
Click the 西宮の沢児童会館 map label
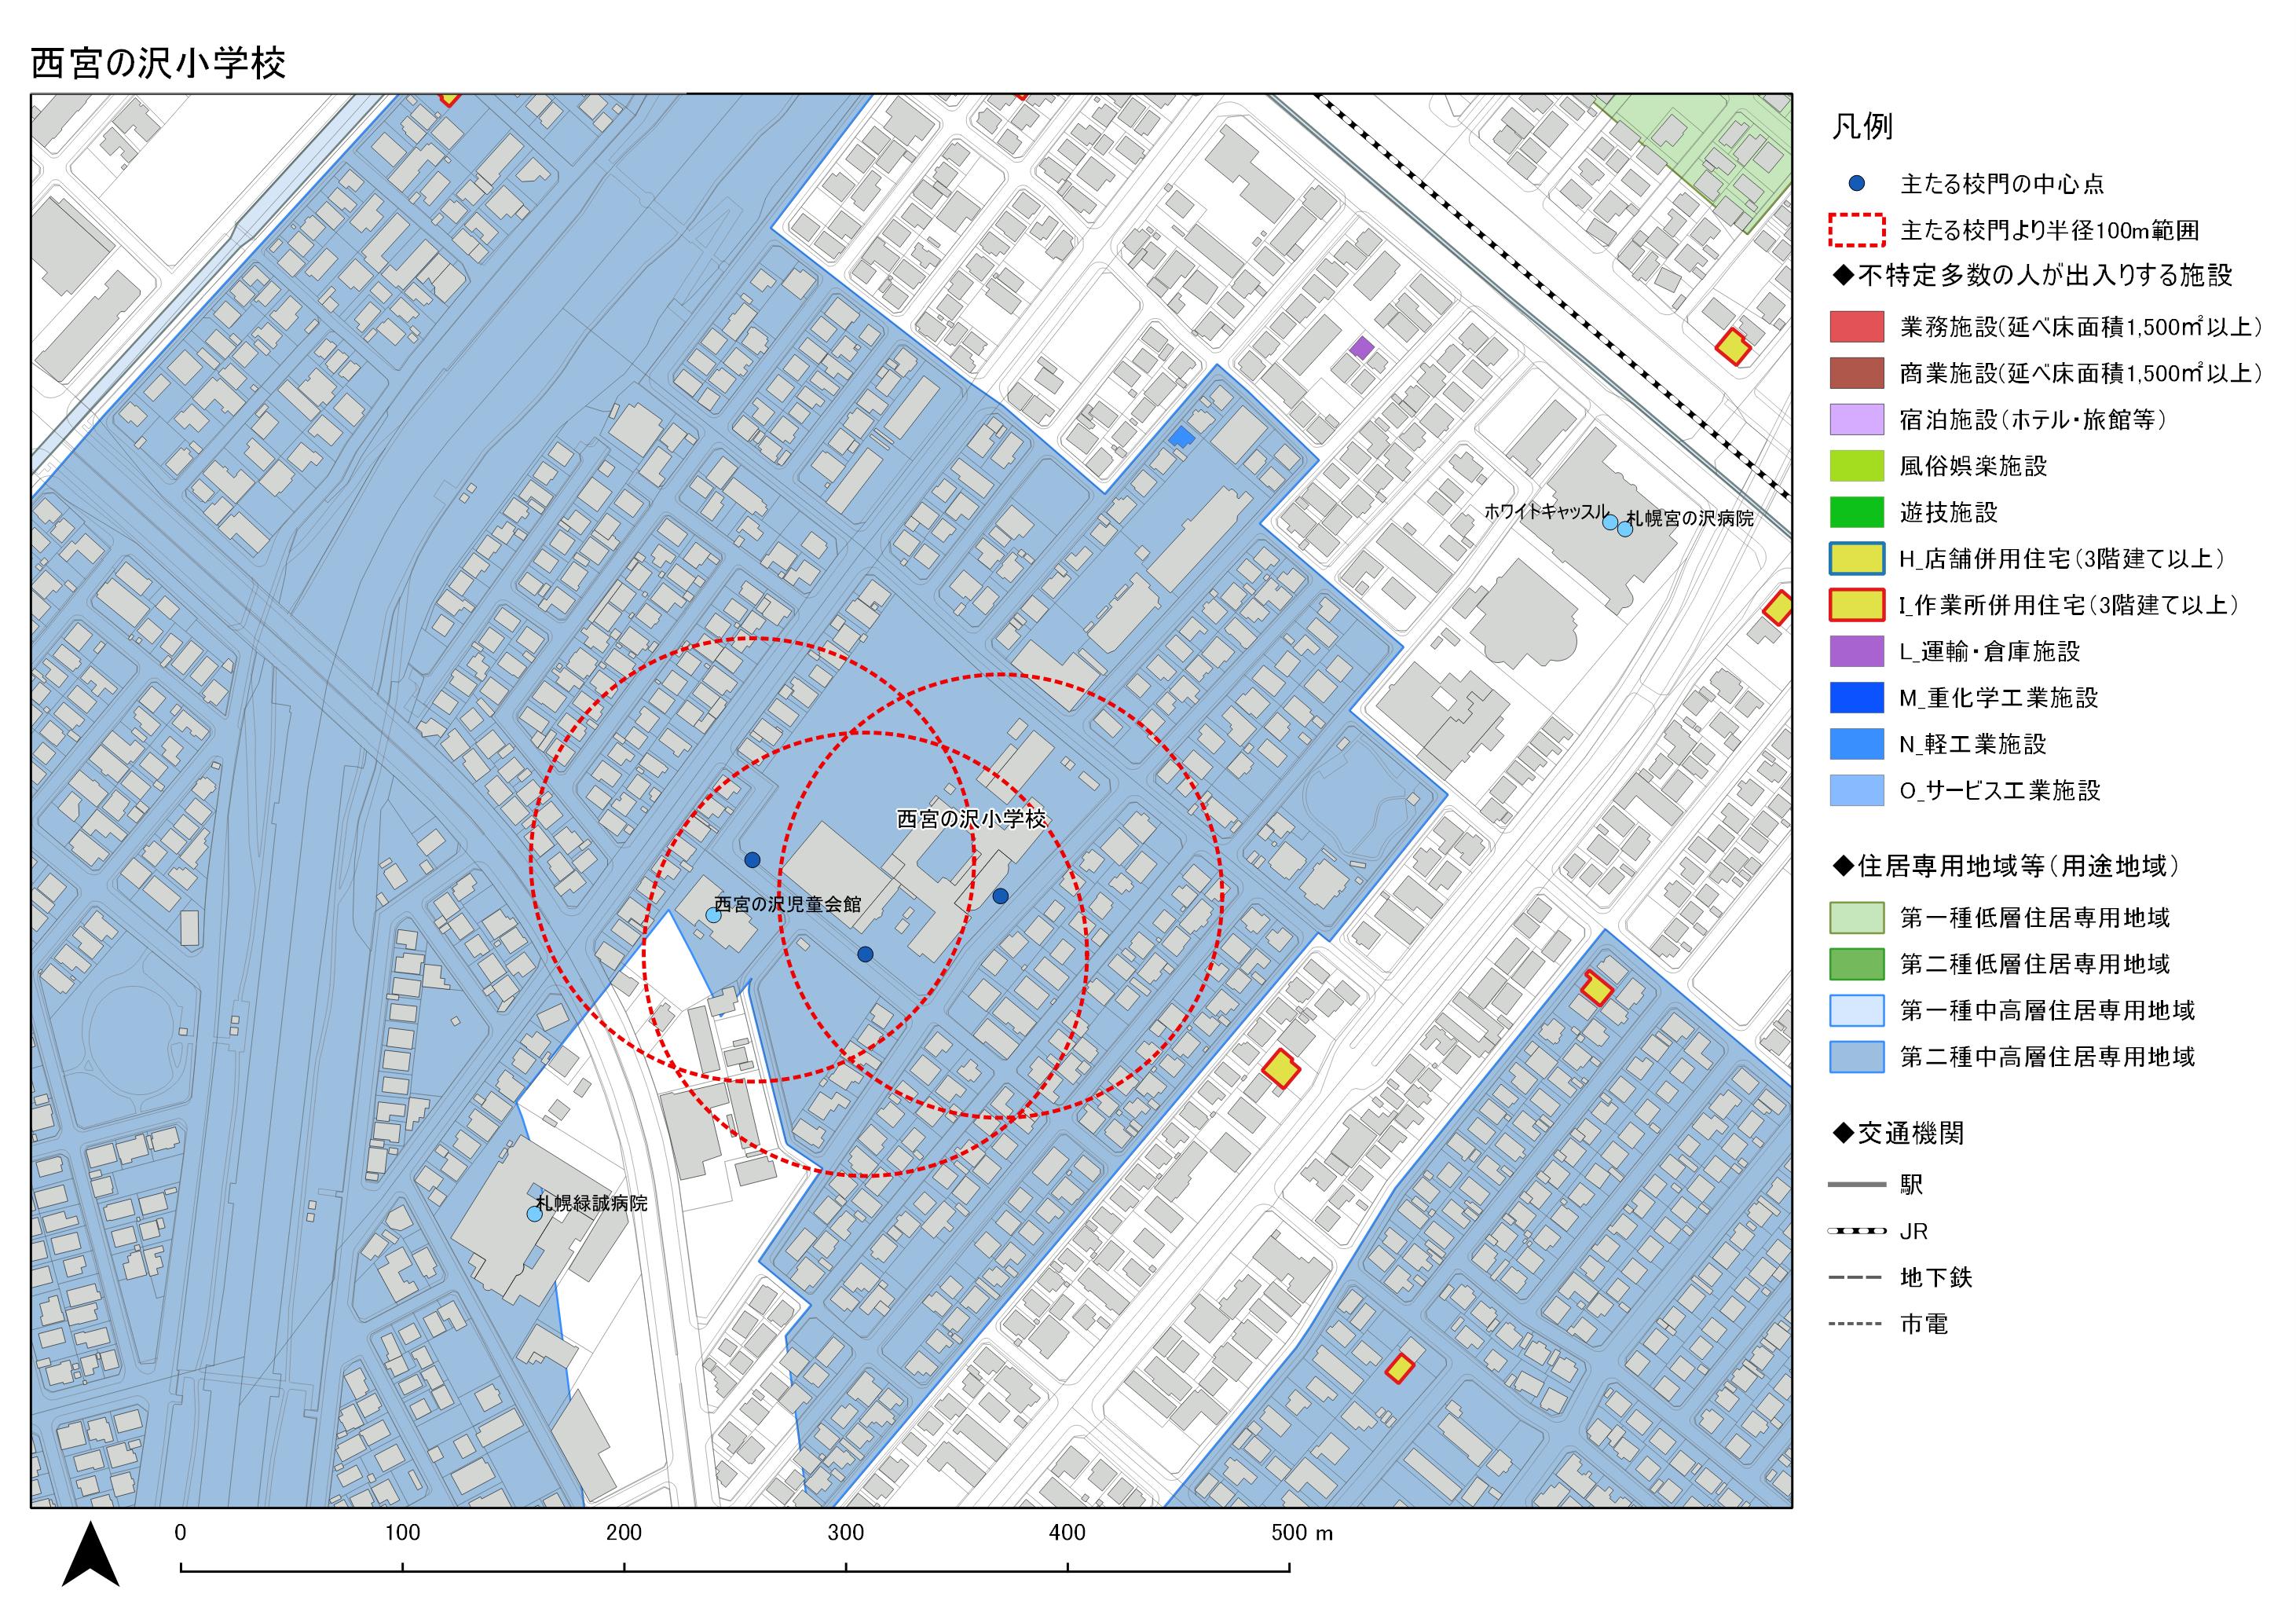point(787,904)
